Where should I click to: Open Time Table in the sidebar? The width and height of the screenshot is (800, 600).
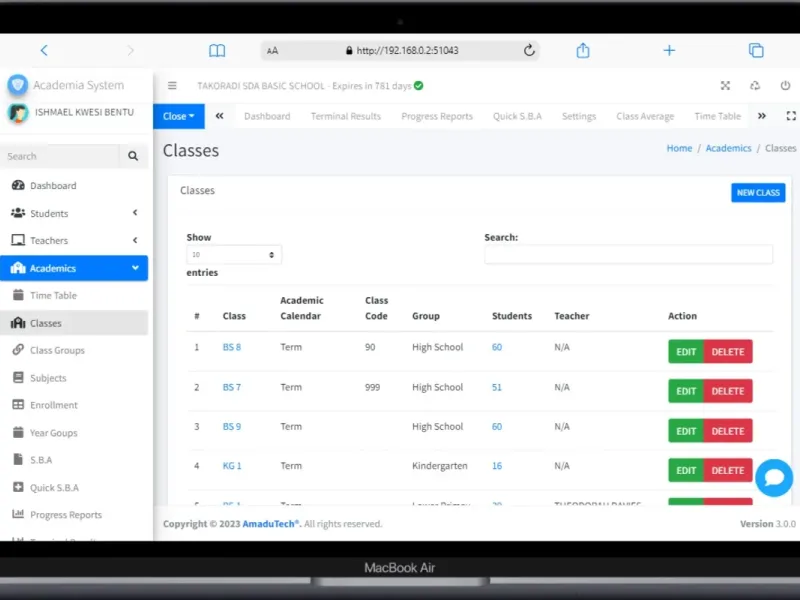pos(74,295)
